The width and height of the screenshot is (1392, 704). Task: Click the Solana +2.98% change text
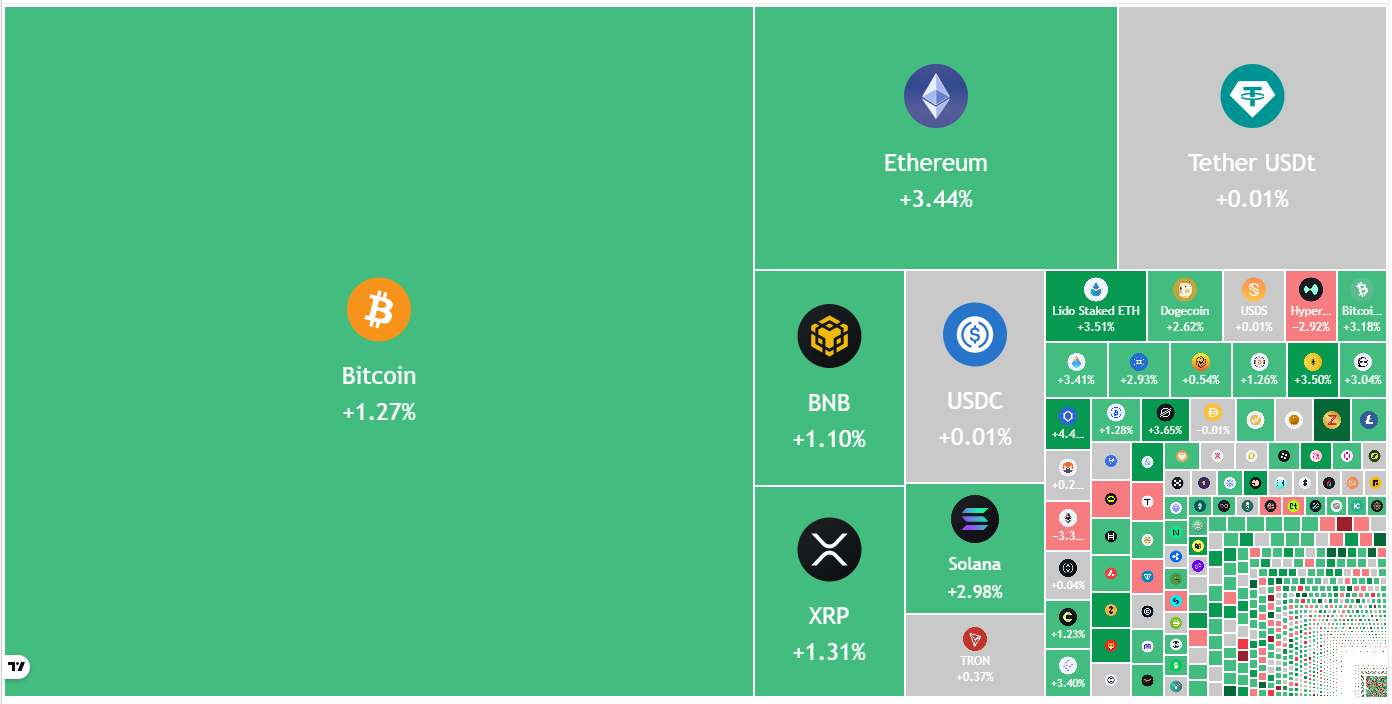pyautogui.click(x=974, y=592)
